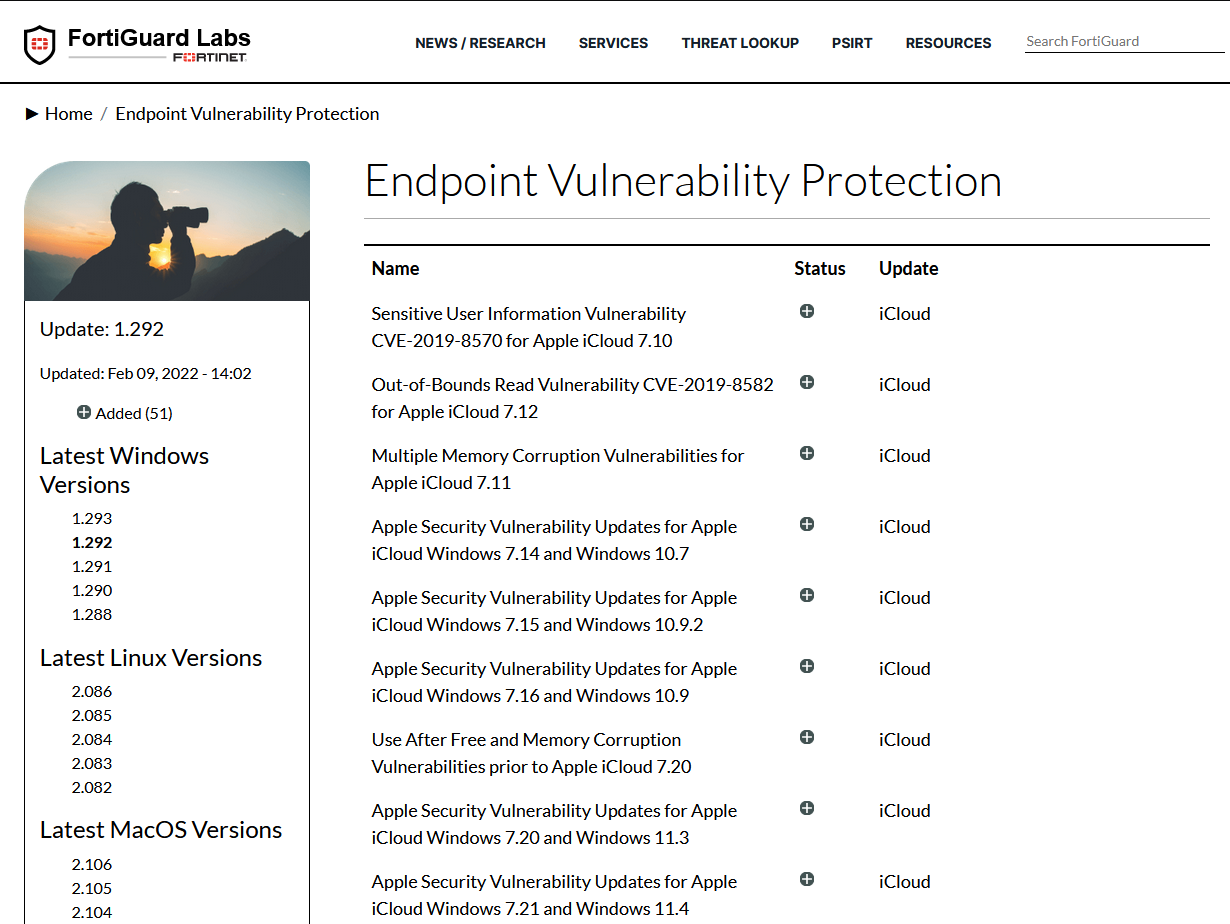
Task: Click the plus status icon for Apple iCloud 7.11 vulnerabilities
Action: (806, 453)
